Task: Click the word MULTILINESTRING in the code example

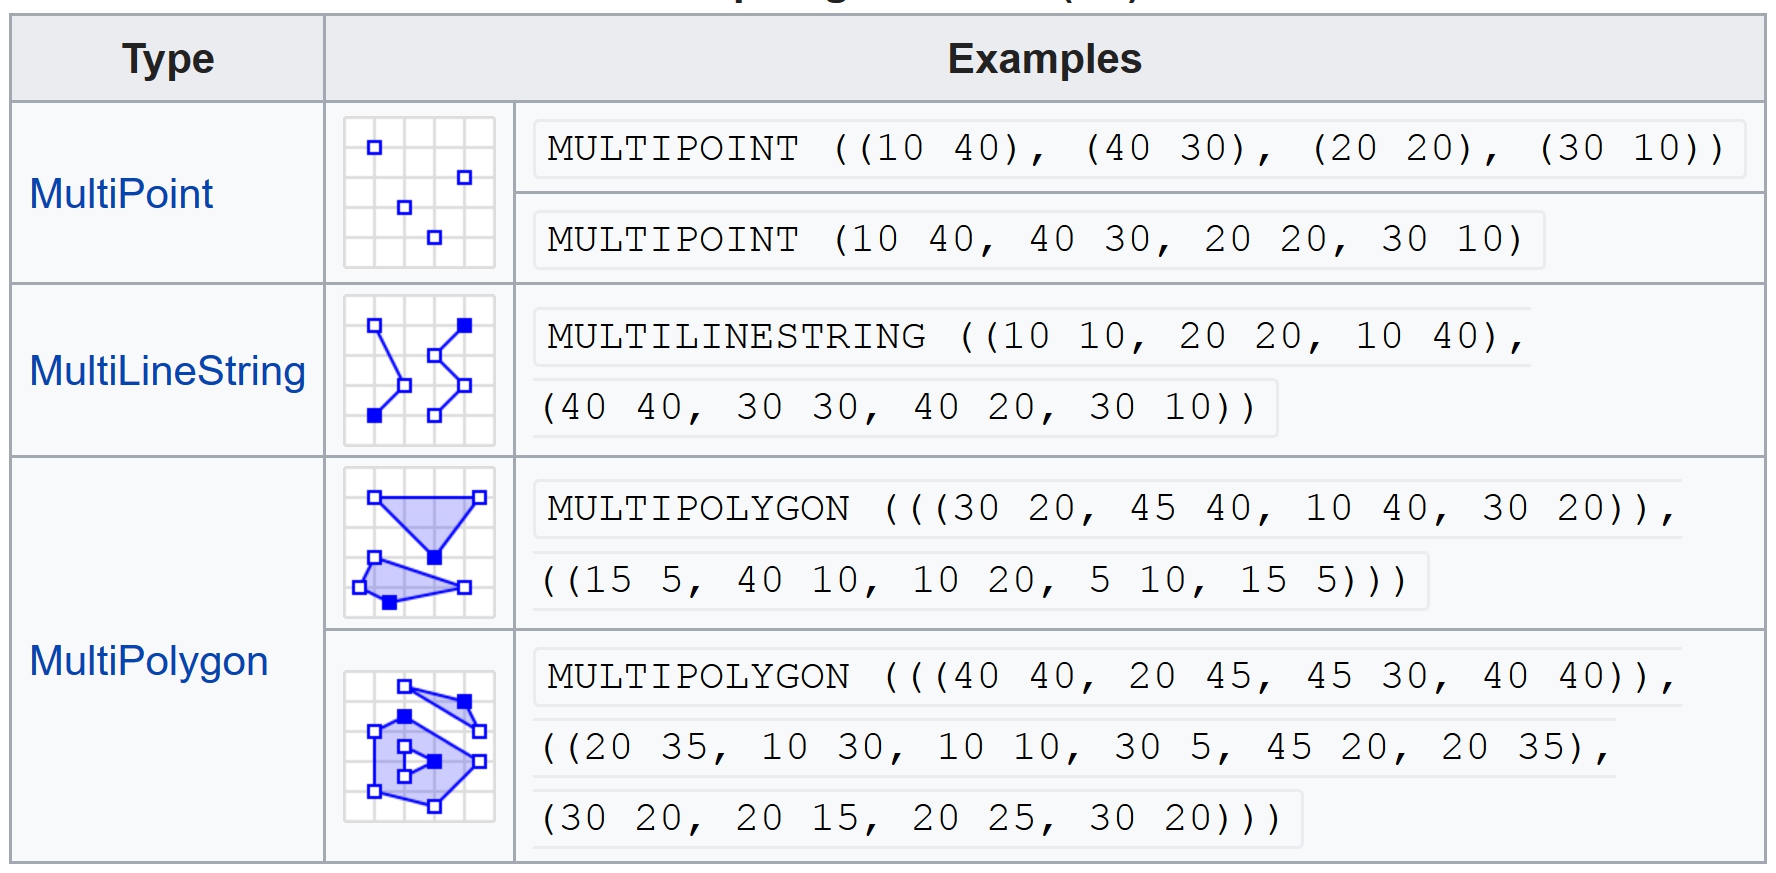Action: (737, 337)
